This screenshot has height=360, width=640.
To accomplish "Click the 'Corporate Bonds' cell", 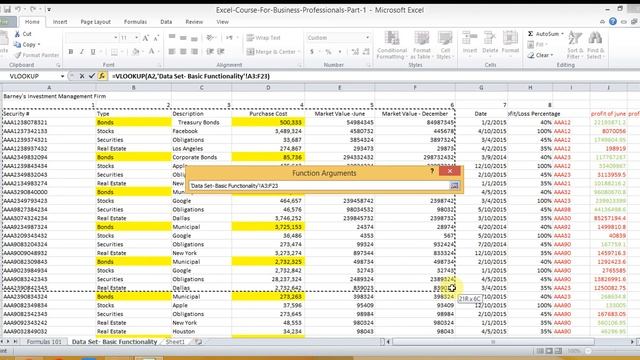I will click(x=202, y=157).
